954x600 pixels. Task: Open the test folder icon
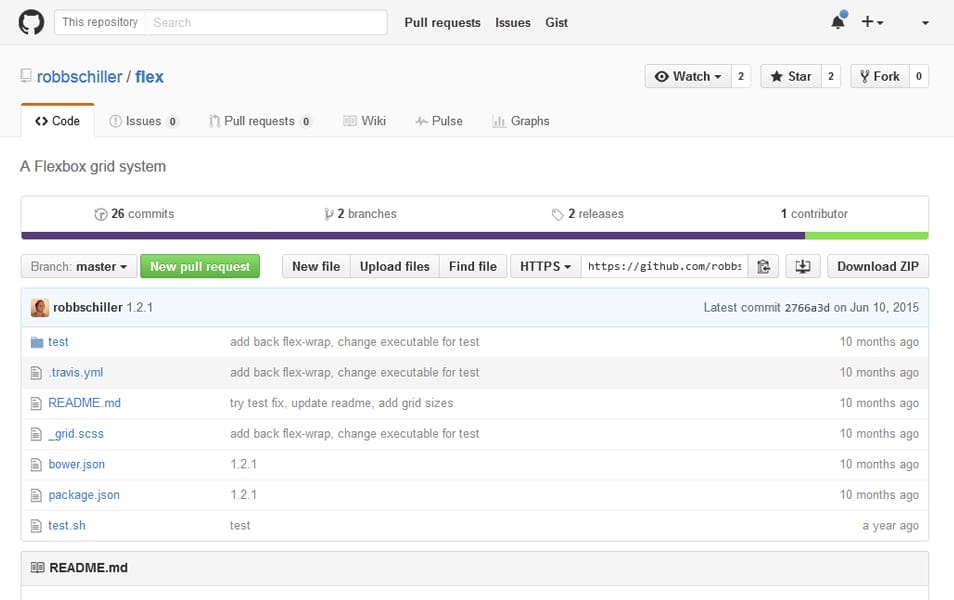click(x=37, y=342)
